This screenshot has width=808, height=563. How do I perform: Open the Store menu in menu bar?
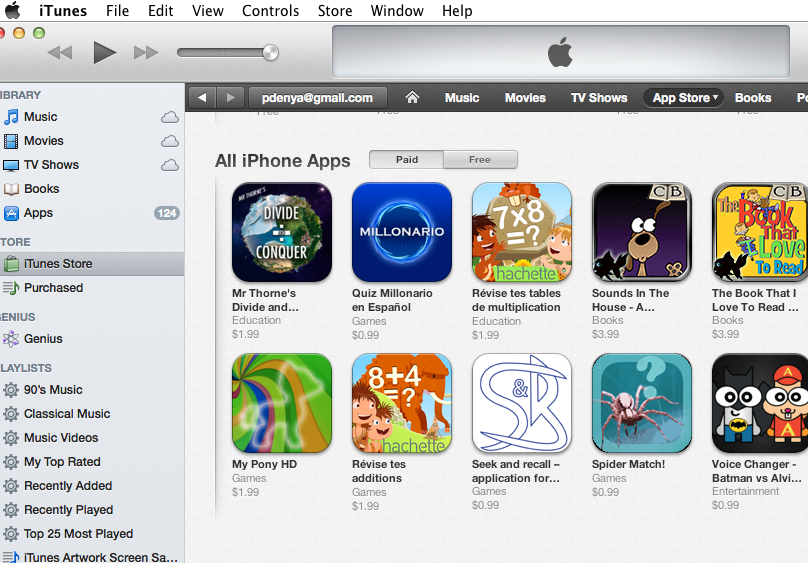[x=335, y=11]
